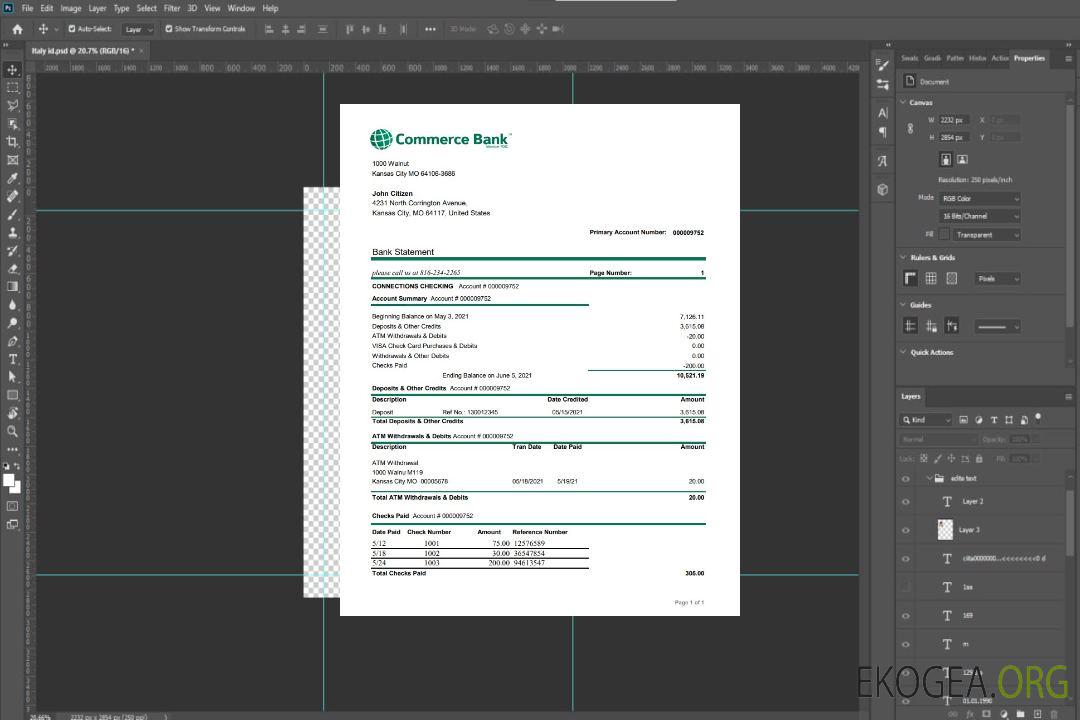
Task: Open the 16 Bits/Channel dropdown
Action: tap(979, 216)
